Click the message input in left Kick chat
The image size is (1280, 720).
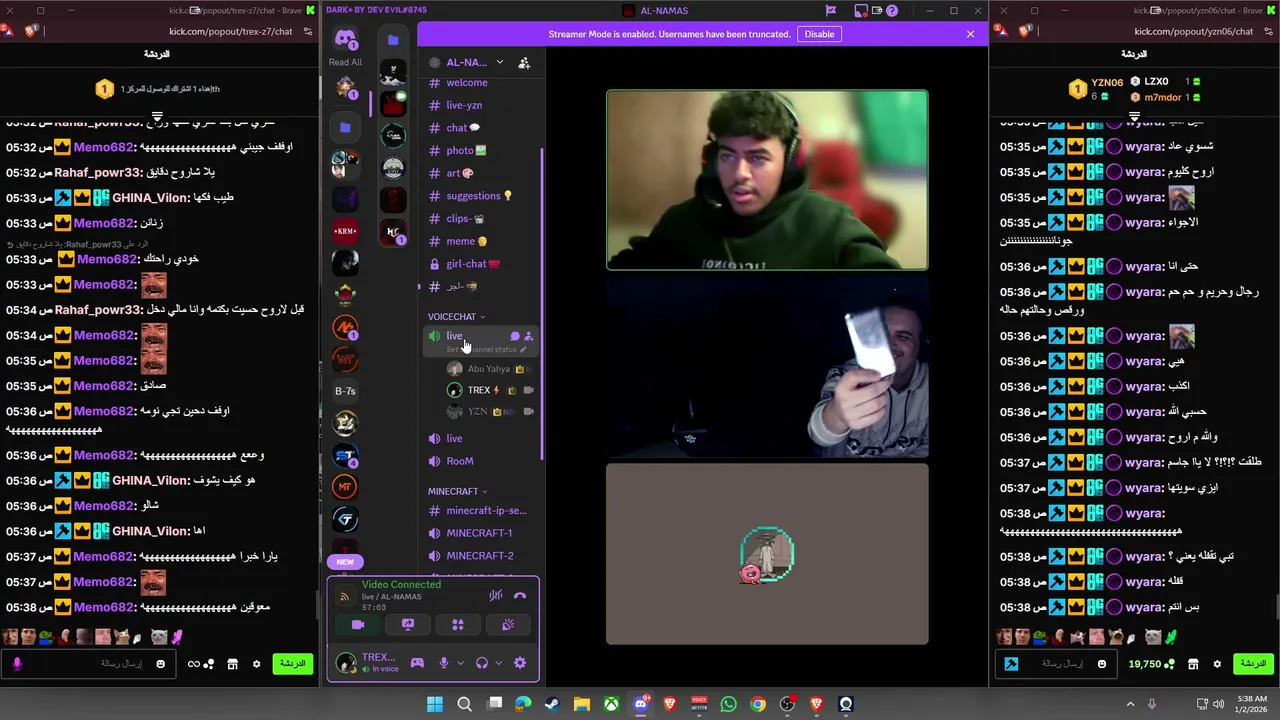coord(90,664)
